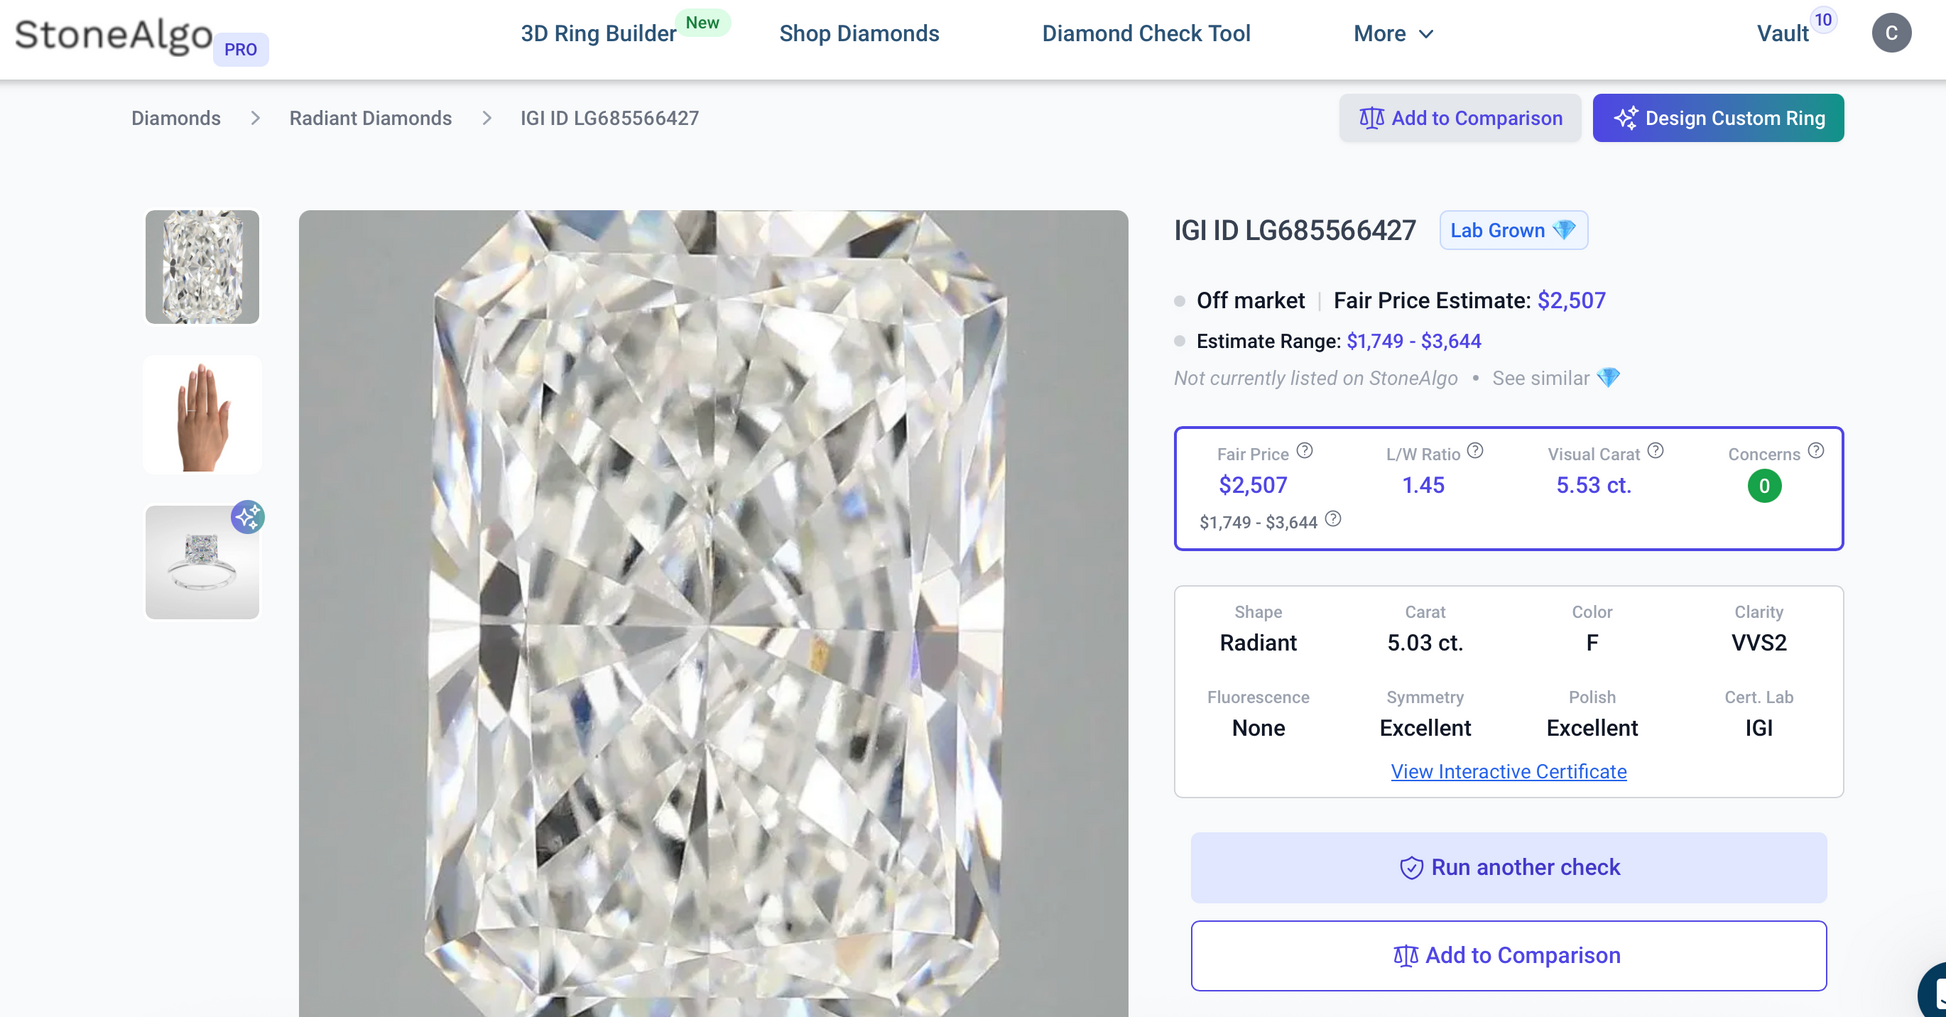
Task: Expand the More menu
Action: click(x=1393, y=34)
